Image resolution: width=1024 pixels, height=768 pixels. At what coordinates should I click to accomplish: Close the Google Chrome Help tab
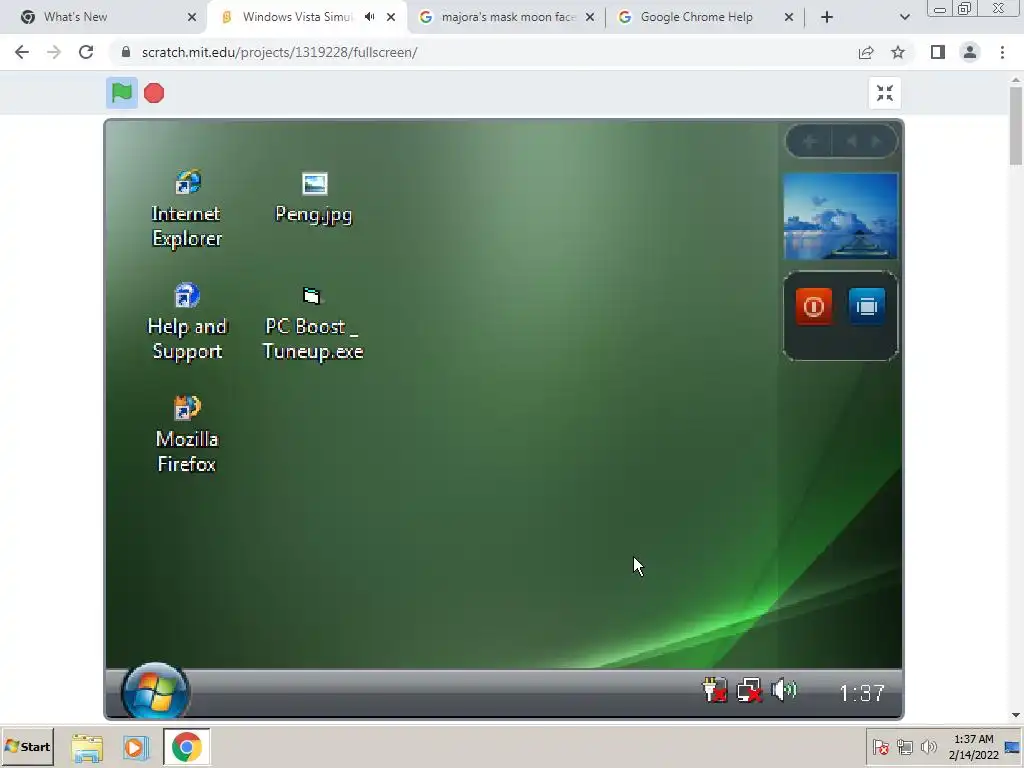(789, 17)
